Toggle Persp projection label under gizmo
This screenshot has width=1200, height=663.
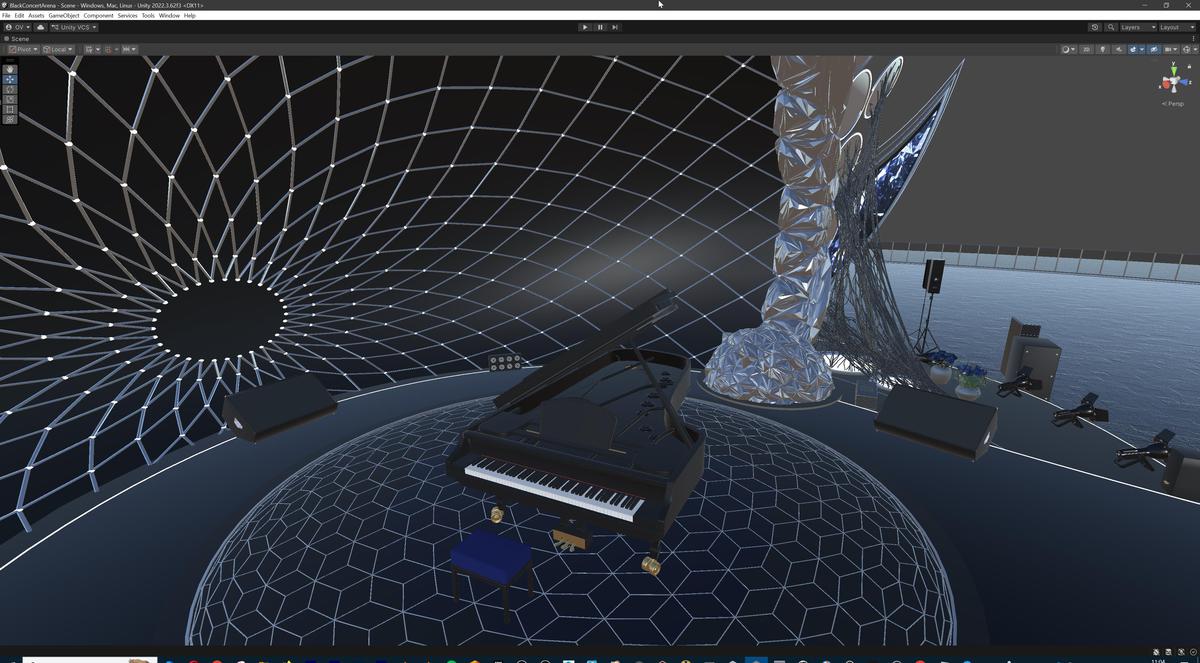coord(1174,104)
